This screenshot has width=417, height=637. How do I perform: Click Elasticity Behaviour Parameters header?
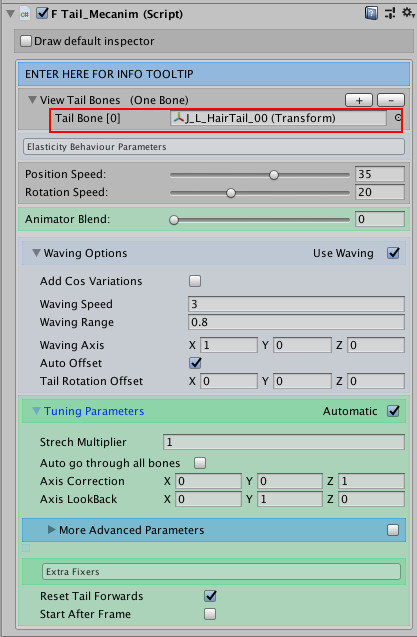tap(214, 147)
